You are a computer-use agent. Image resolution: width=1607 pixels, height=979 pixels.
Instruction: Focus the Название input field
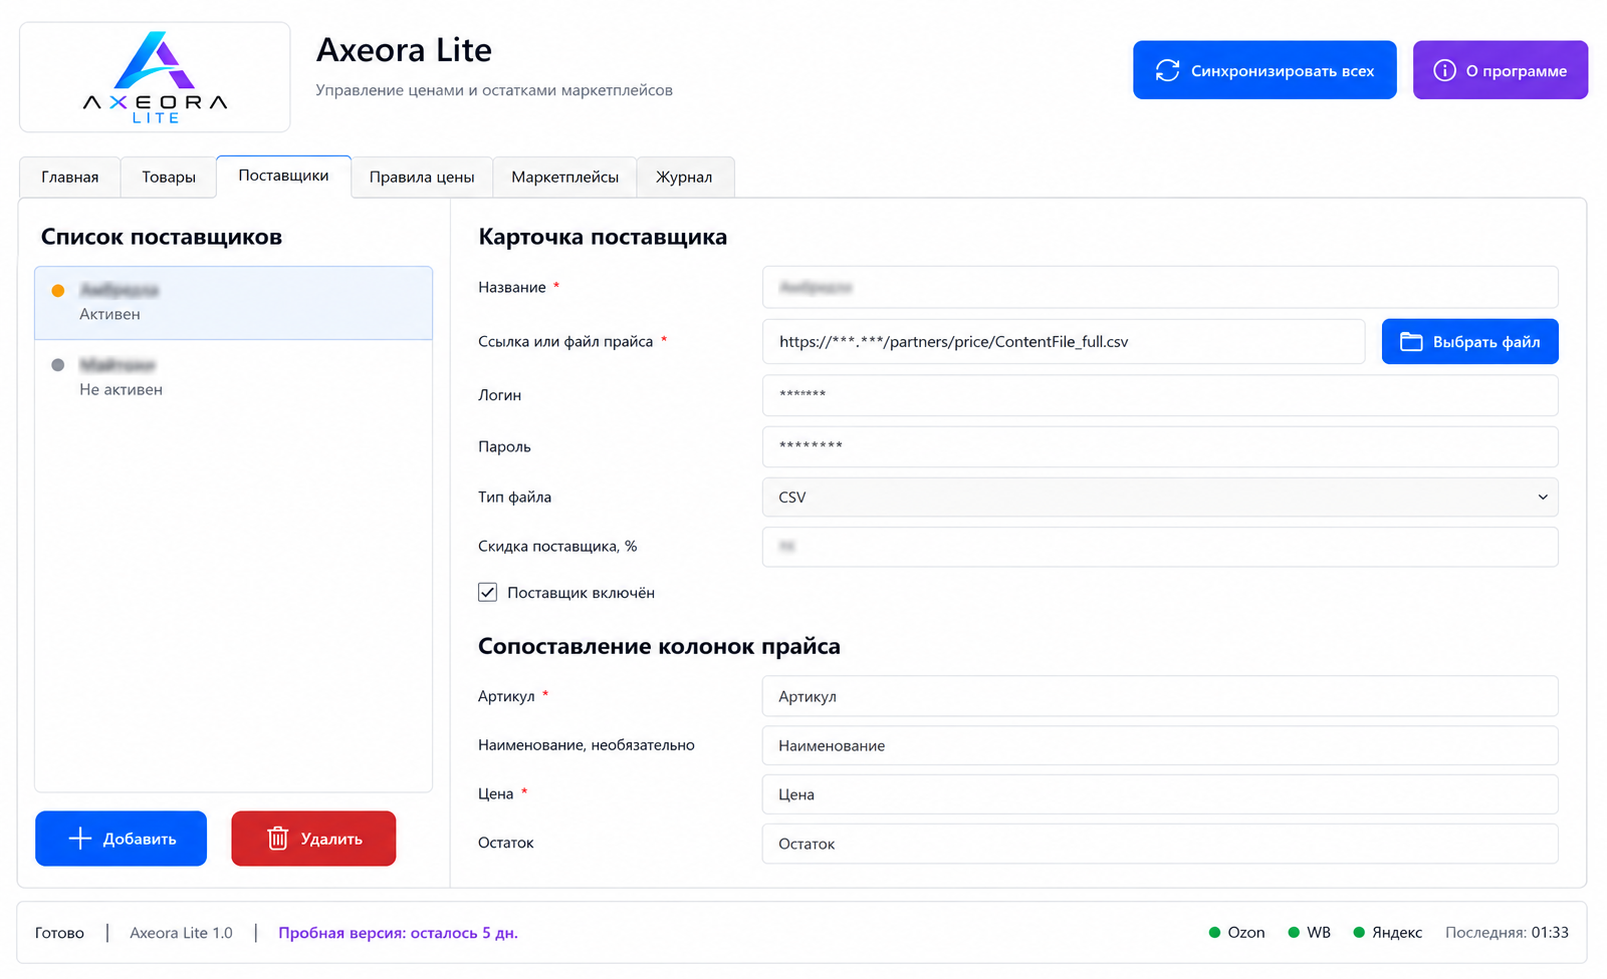click(x=1160, y=287)
